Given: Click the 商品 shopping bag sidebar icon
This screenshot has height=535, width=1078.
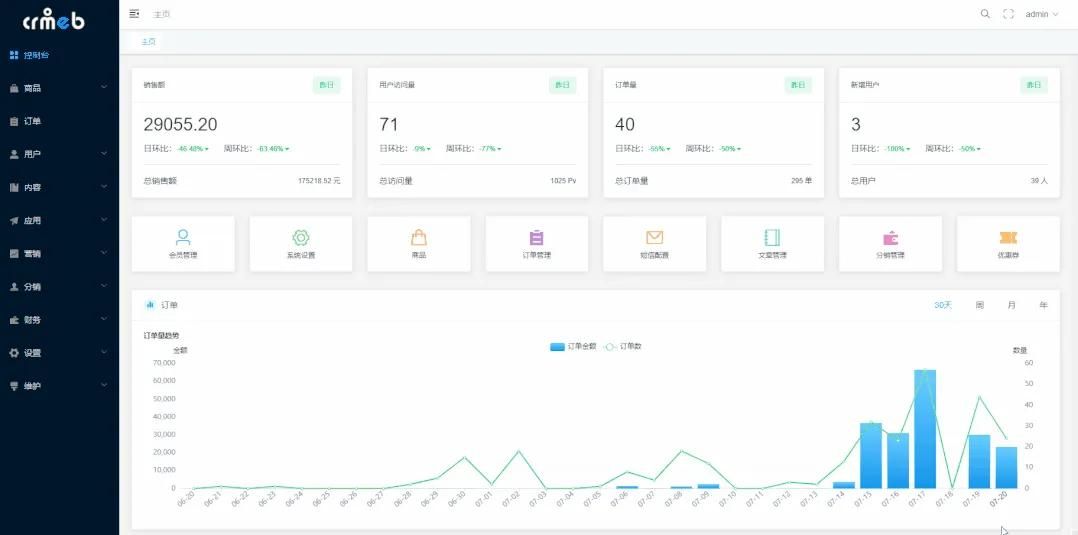Looking at the screenshot, I should (x=14, y=88).
